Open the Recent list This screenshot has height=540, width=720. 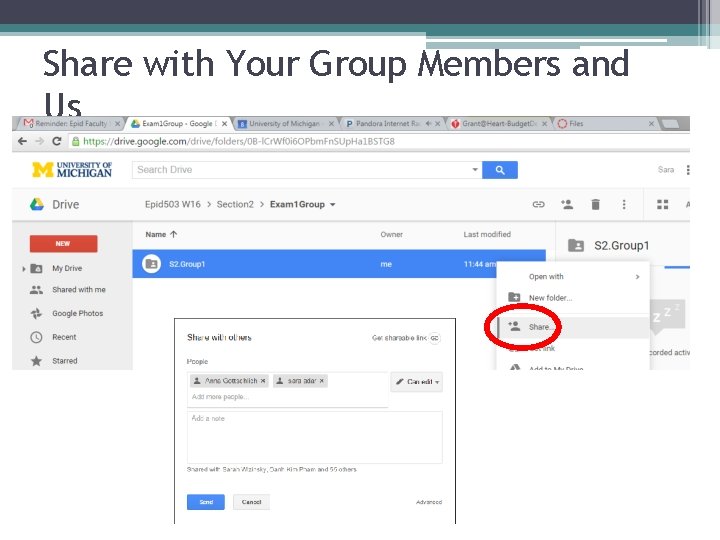(64, 337)
